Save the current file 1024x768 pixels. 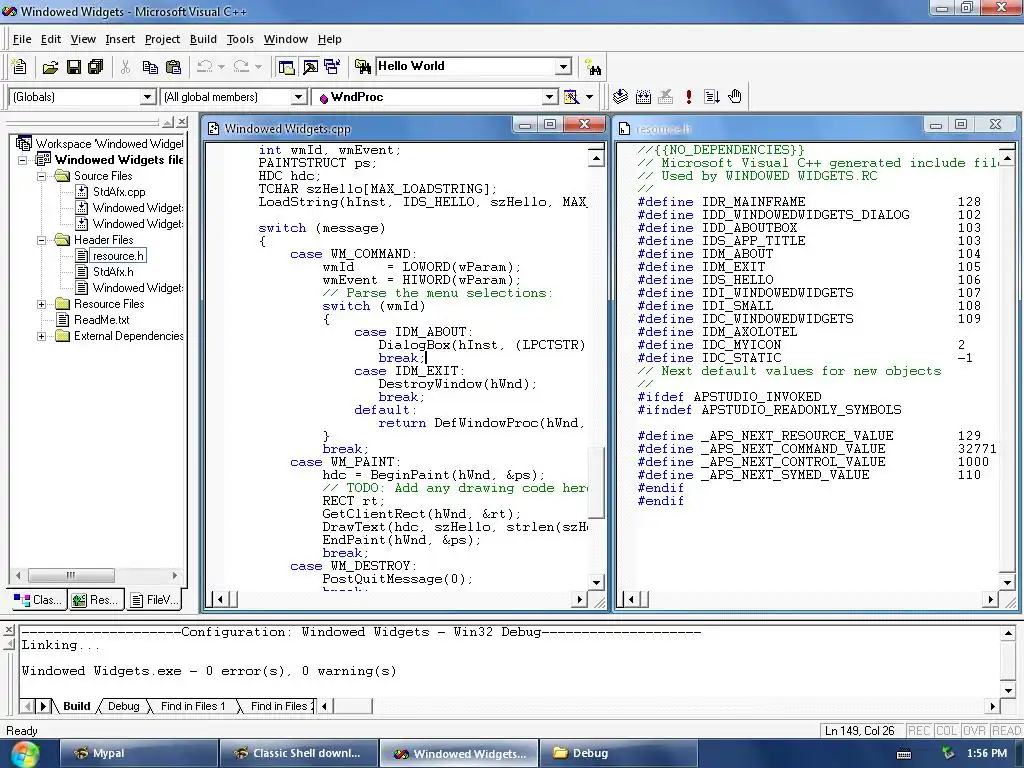[74, 67]
